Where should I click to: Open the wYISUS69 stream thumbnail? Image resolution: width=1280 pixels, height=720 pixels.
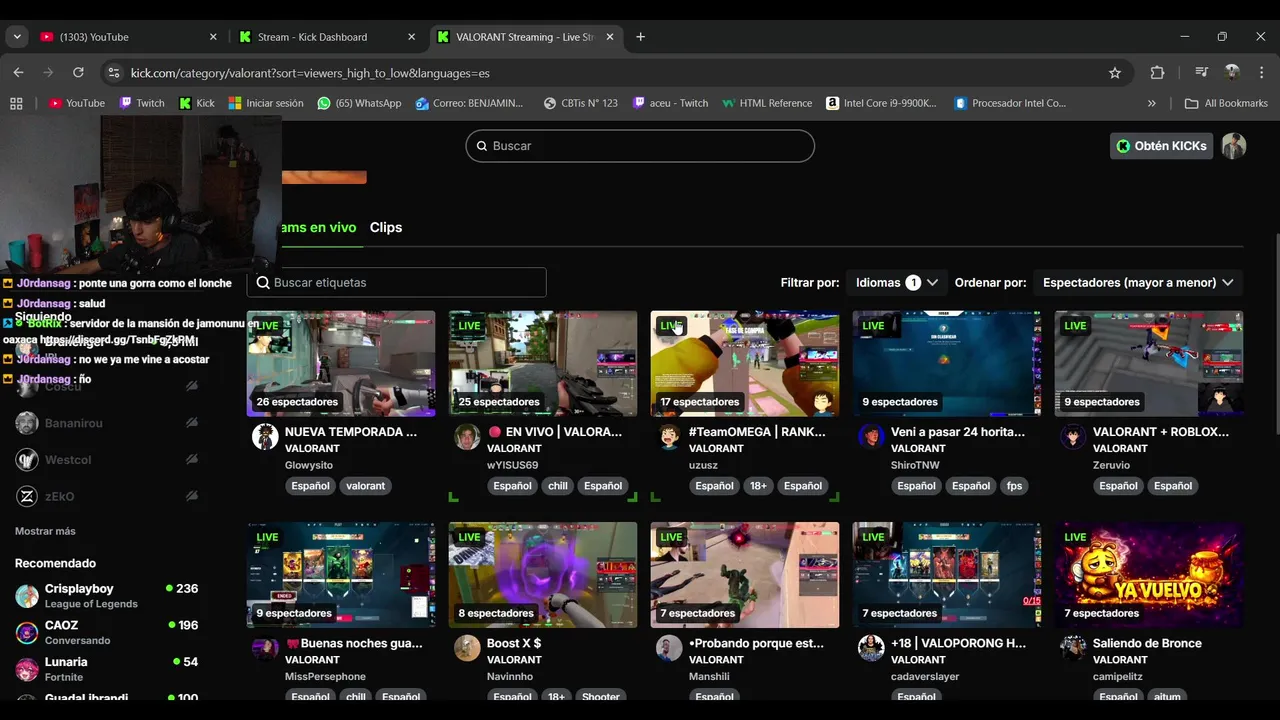pyautogui.click(x=543, y=363)
